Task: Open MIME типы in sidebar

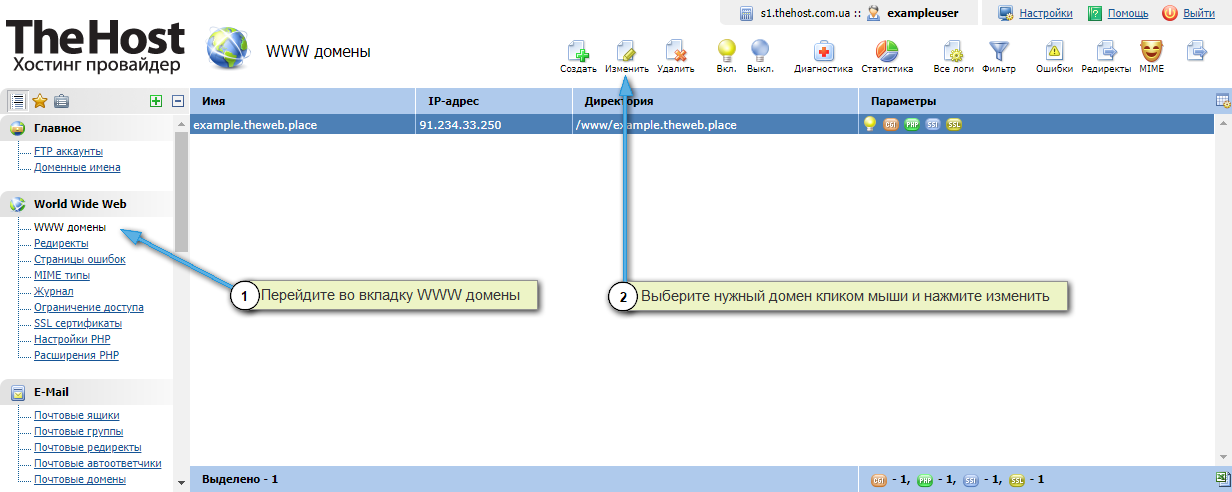Action: 62,275
